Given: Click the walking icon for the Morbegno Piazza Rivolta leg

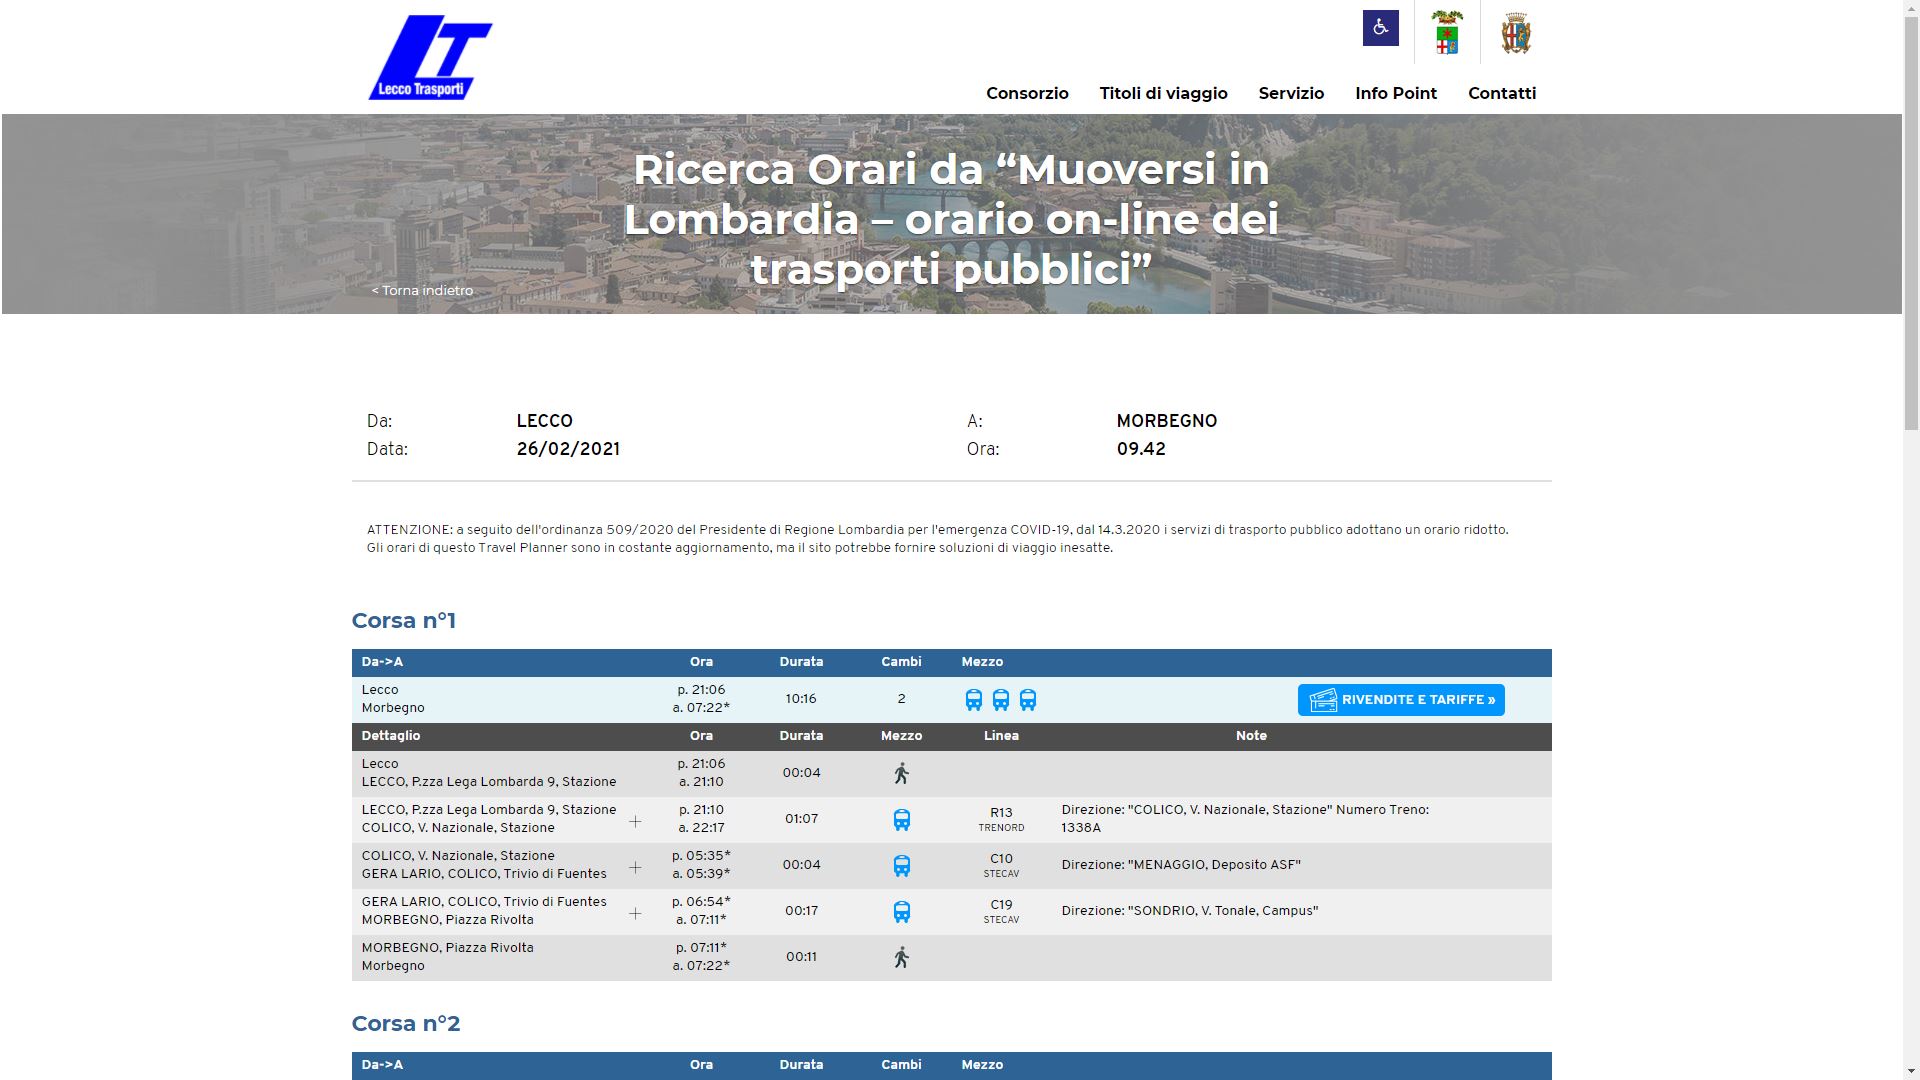Looking at the screenshot, I should pos(901,957).
